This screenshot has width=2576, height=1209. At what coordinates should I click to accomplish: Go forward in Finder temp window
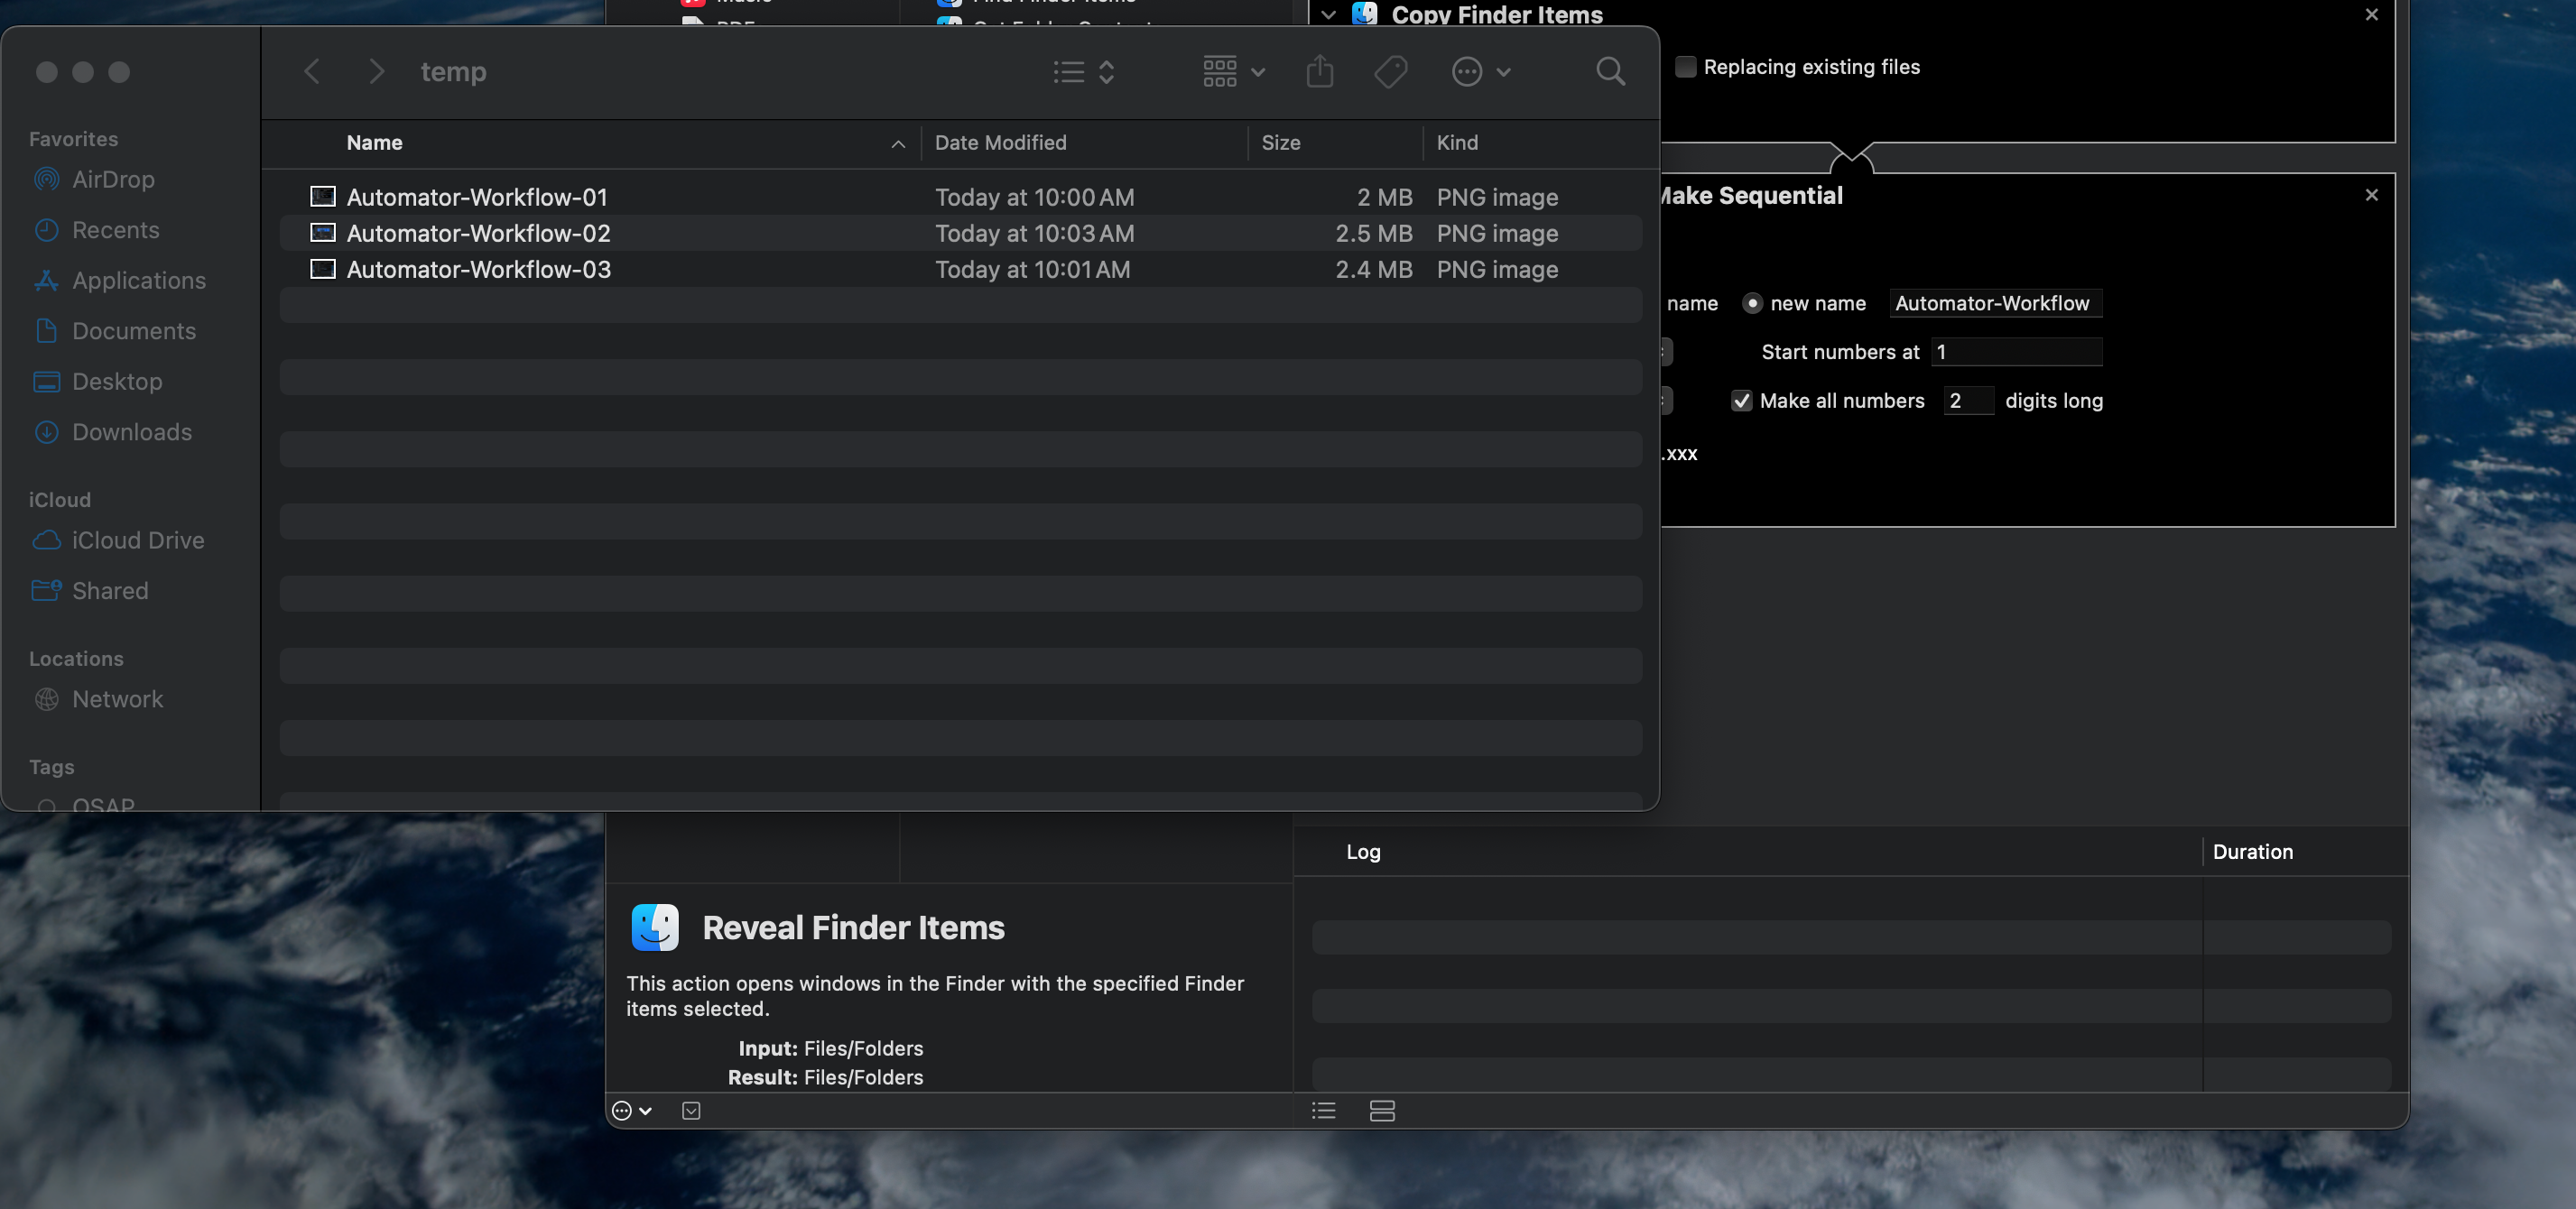point(376,71)
